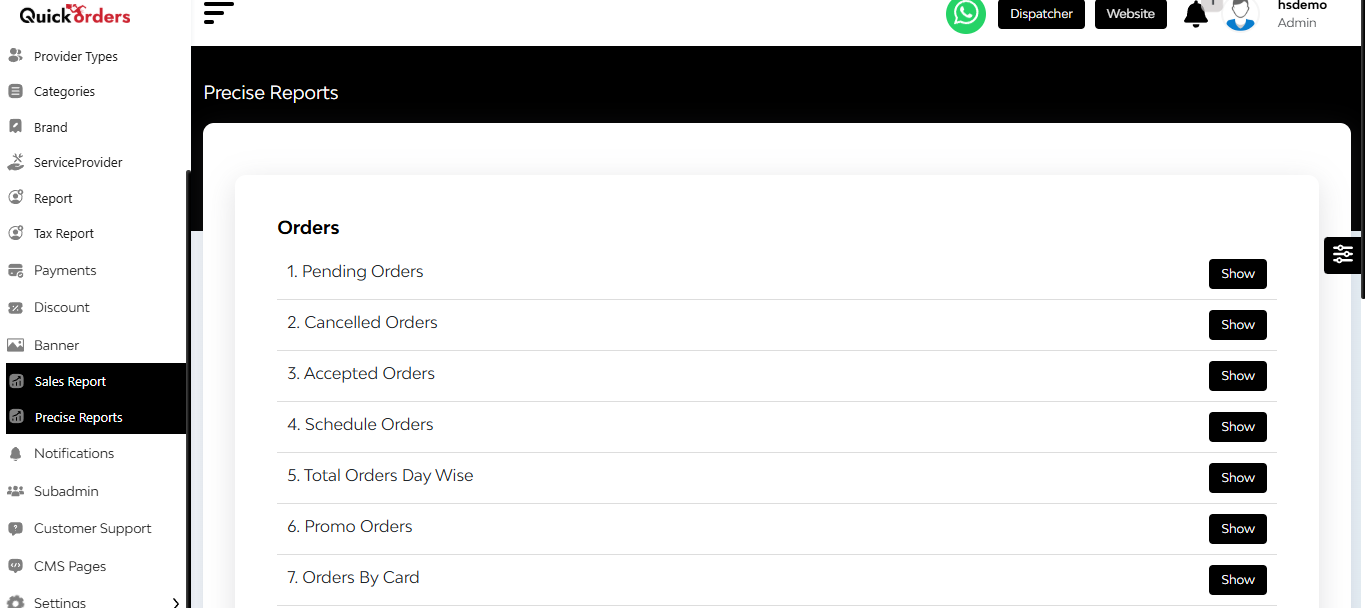Screen dimensions: 1365x608
Task: Open the Sales Report menu item
Action: (70, 381)
